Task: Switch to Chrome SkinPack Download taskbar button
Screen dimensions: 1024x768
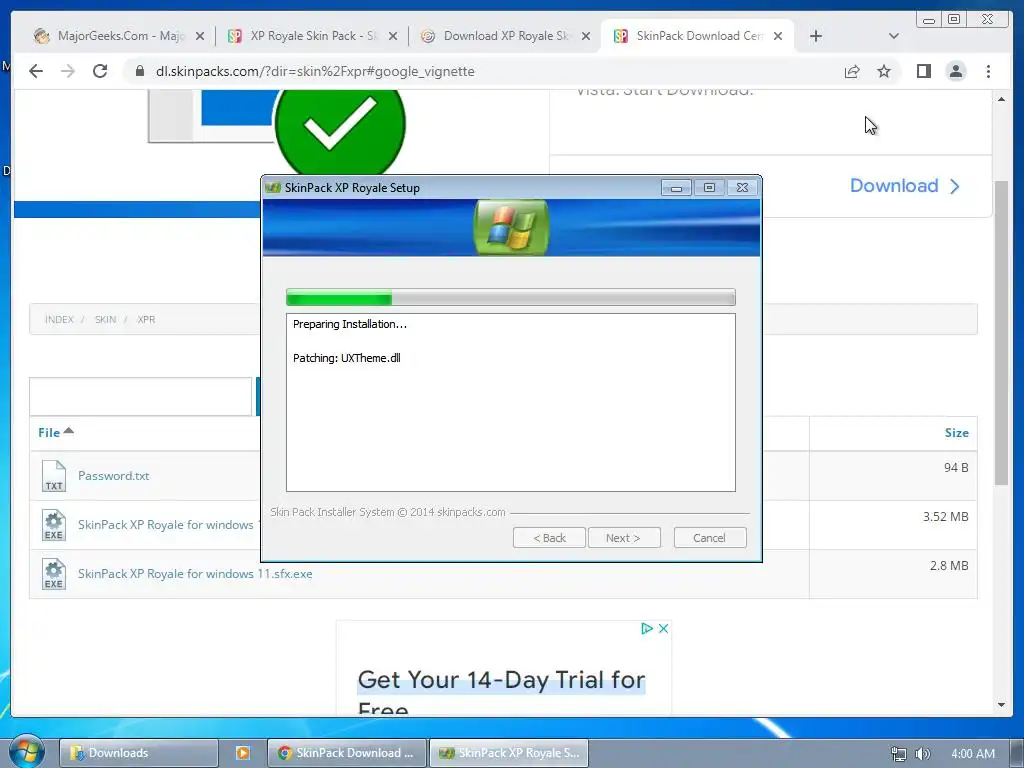Action: pyautogui.click(x=347, y=753)
